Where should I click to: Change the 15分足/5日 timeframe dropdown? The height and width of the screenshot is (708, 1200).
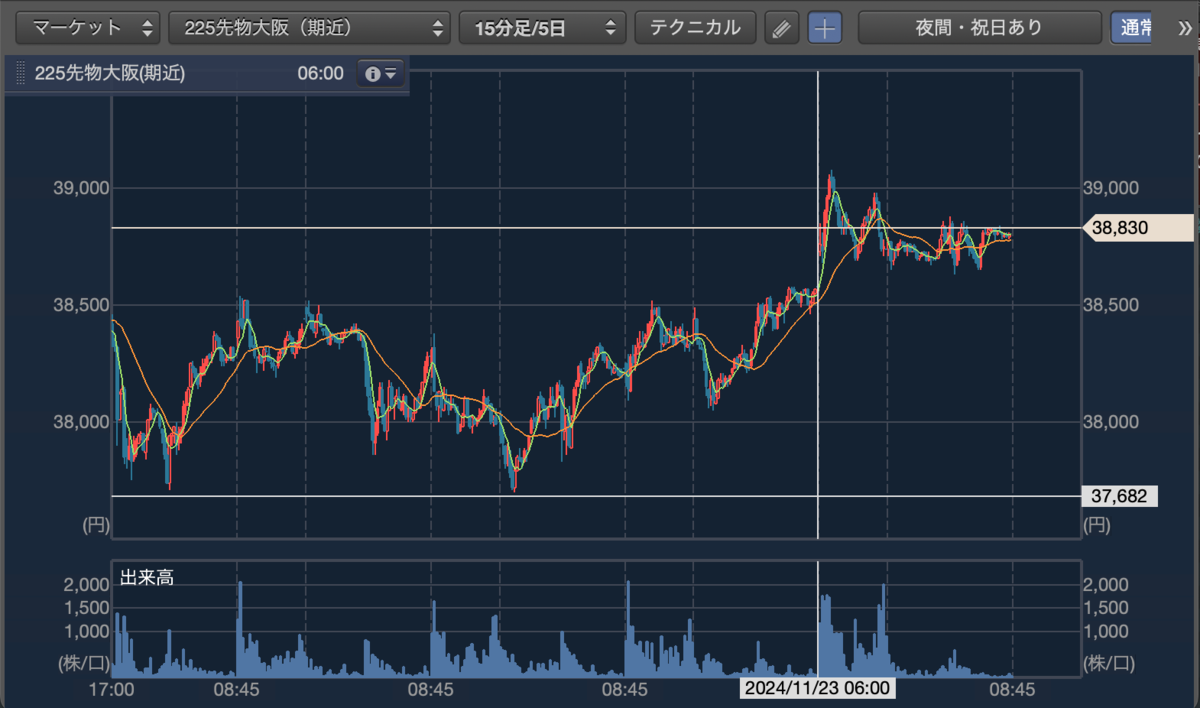542,28
